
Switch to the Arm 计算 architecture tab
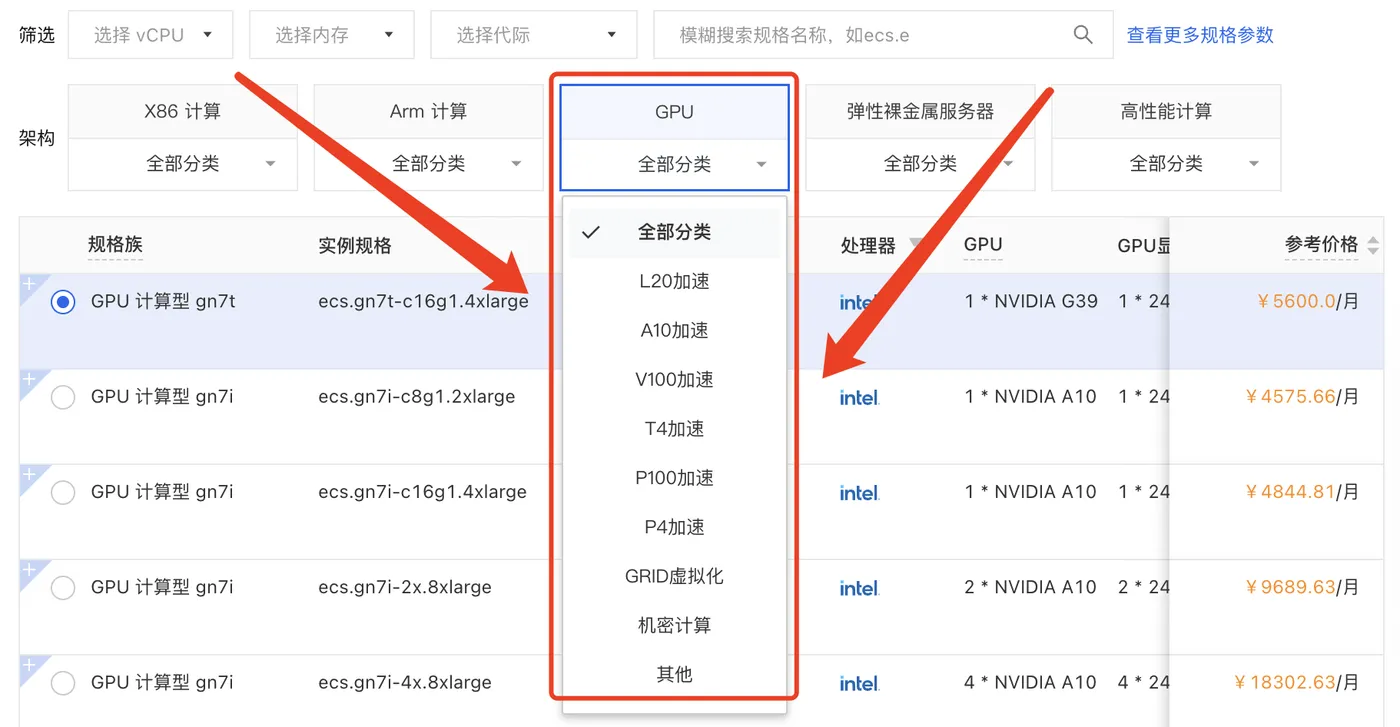click(x=427, y=111)
